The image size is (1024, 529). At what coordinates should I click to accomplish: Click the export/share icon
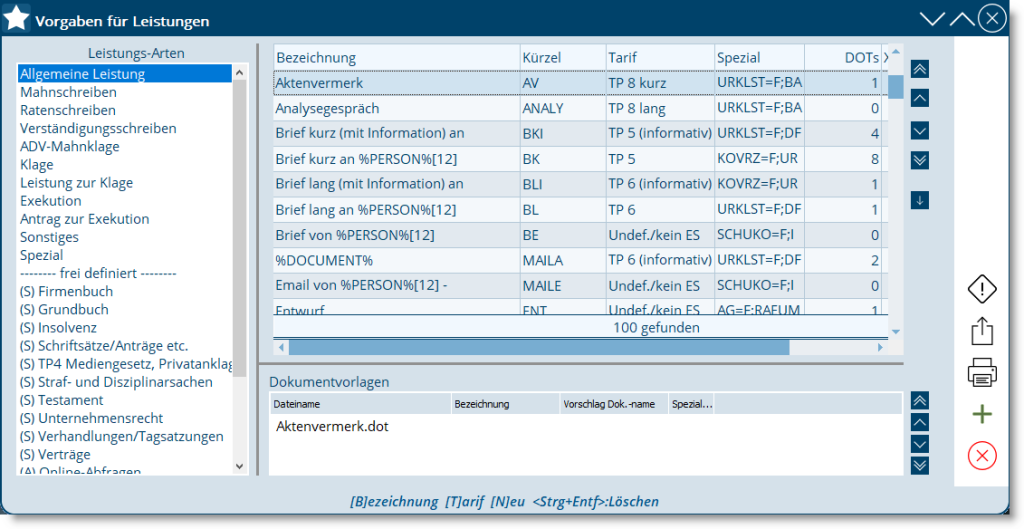click(x=982, y=332)
